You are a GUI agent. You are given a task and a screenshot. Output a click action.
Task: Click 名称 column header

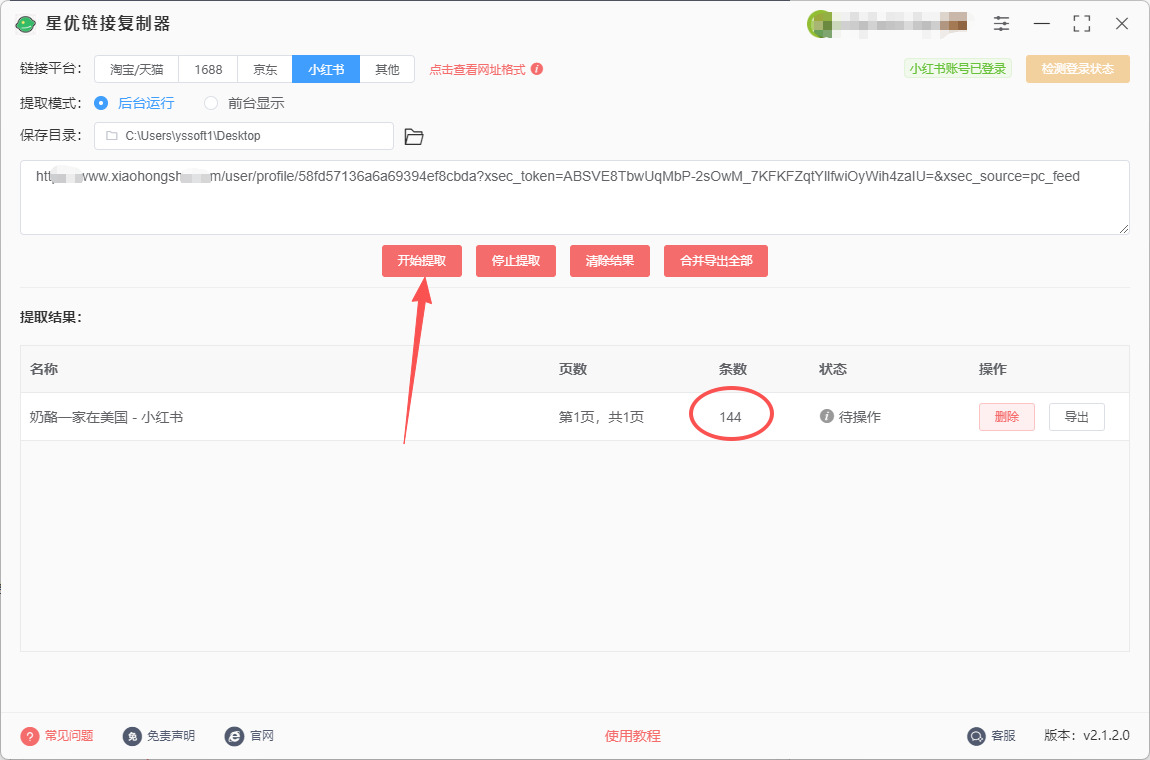44,369
